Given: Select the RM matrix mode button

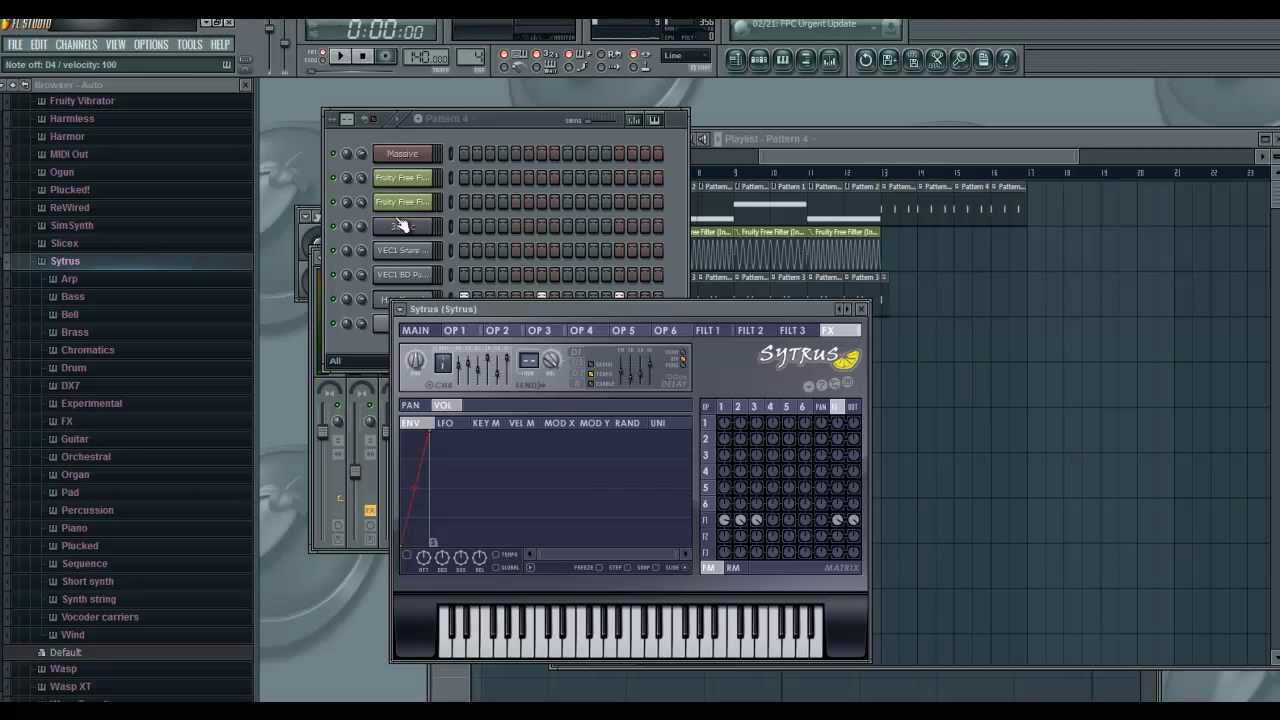Looking at the screenshot, I should pyautogui.click(x=733, y=568).
